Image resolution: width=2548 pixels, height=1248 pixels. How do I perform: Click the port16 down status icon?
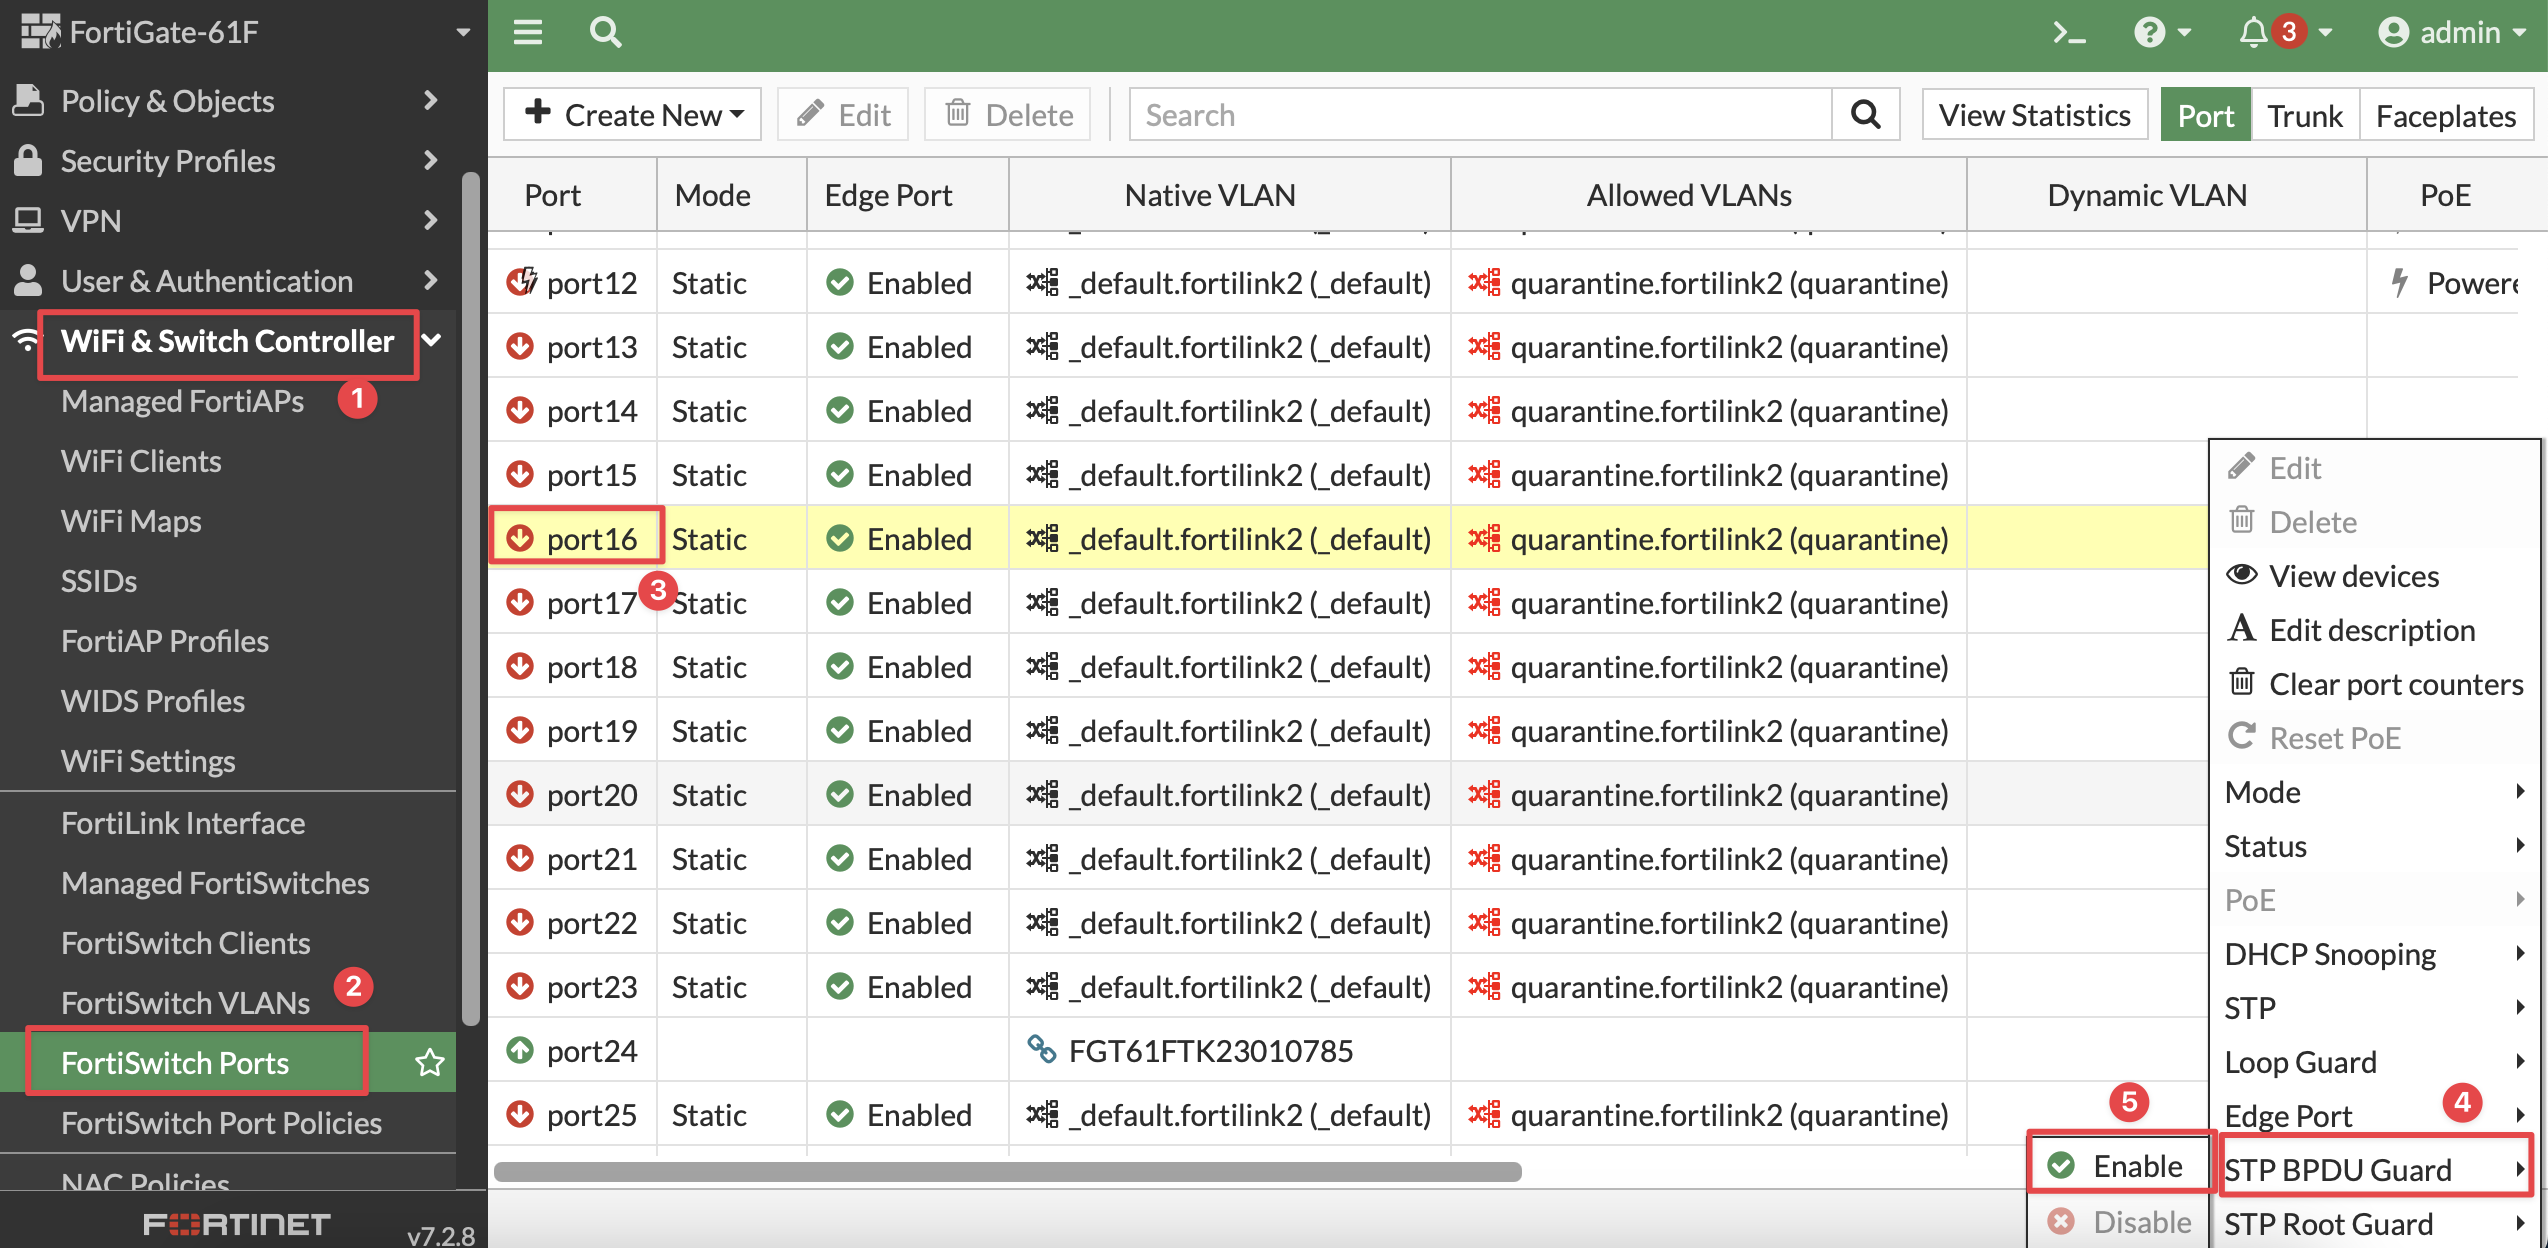[x=520, y=538]
